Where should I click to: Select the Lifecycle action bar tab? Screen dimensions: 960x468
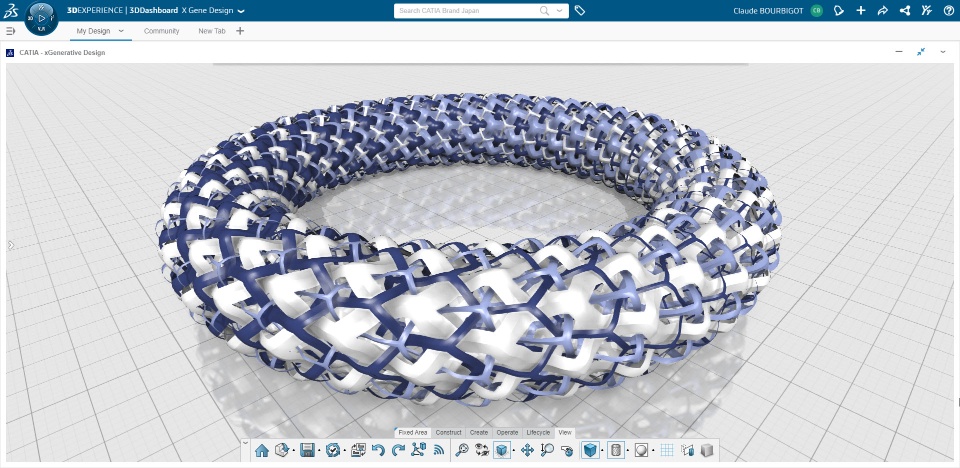click(x=538, y=432)
